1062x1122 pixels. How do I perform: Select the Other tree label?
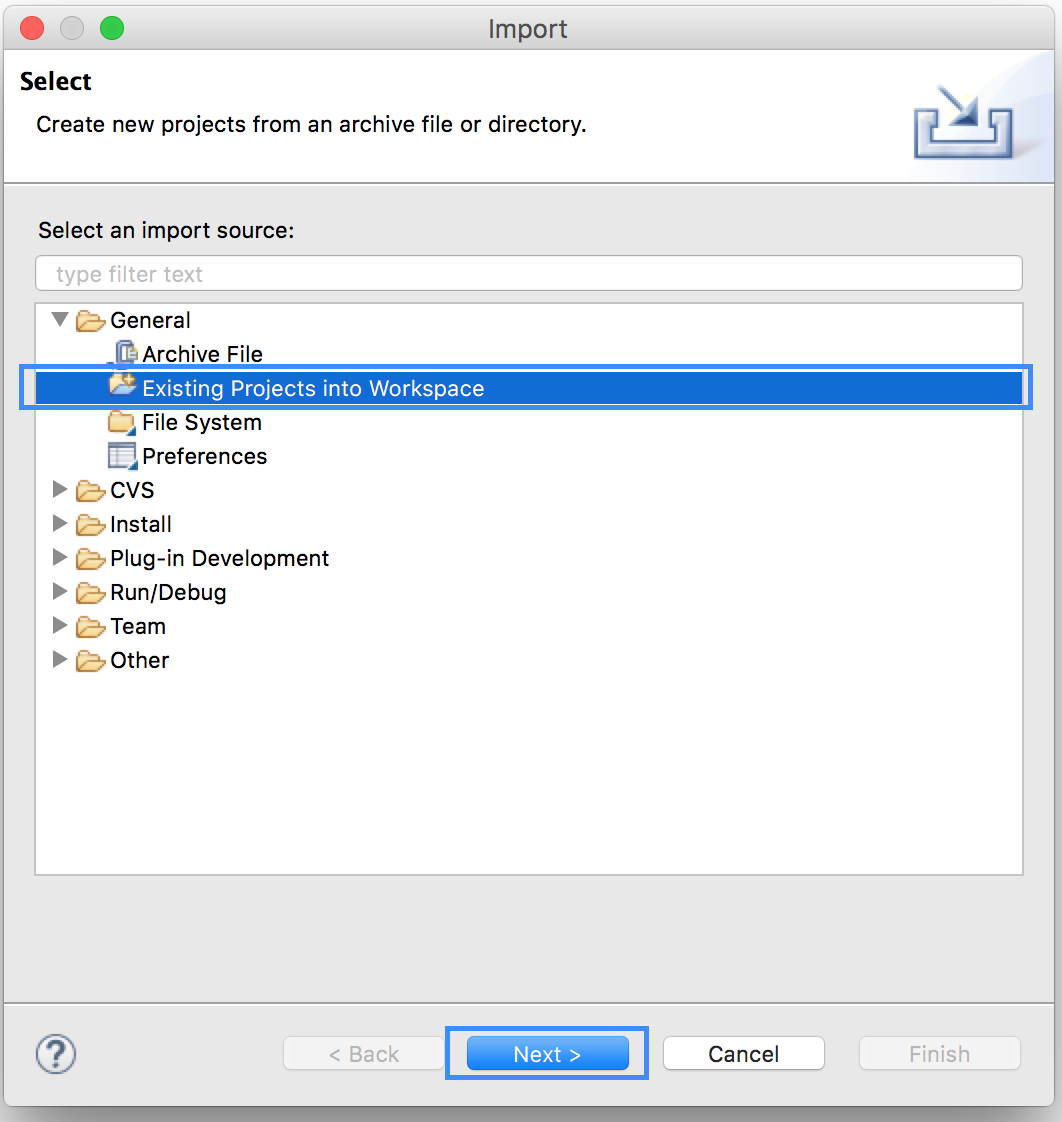pyautogui.click(x=140, y=660)
